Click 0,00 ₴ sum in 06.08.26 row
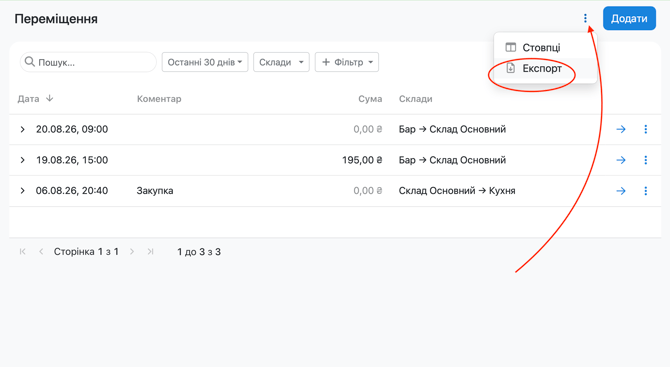The image size is (670, 367). 367,191
